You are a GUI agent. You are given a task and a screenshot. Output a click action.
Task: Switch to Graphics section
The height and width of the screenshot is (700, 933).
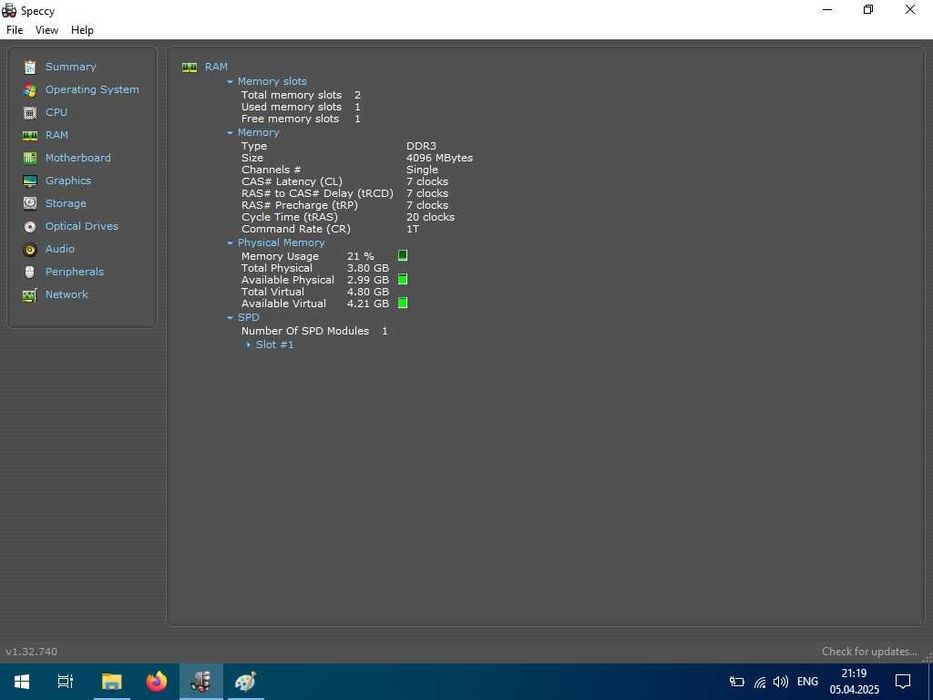[x=68, y=180]
